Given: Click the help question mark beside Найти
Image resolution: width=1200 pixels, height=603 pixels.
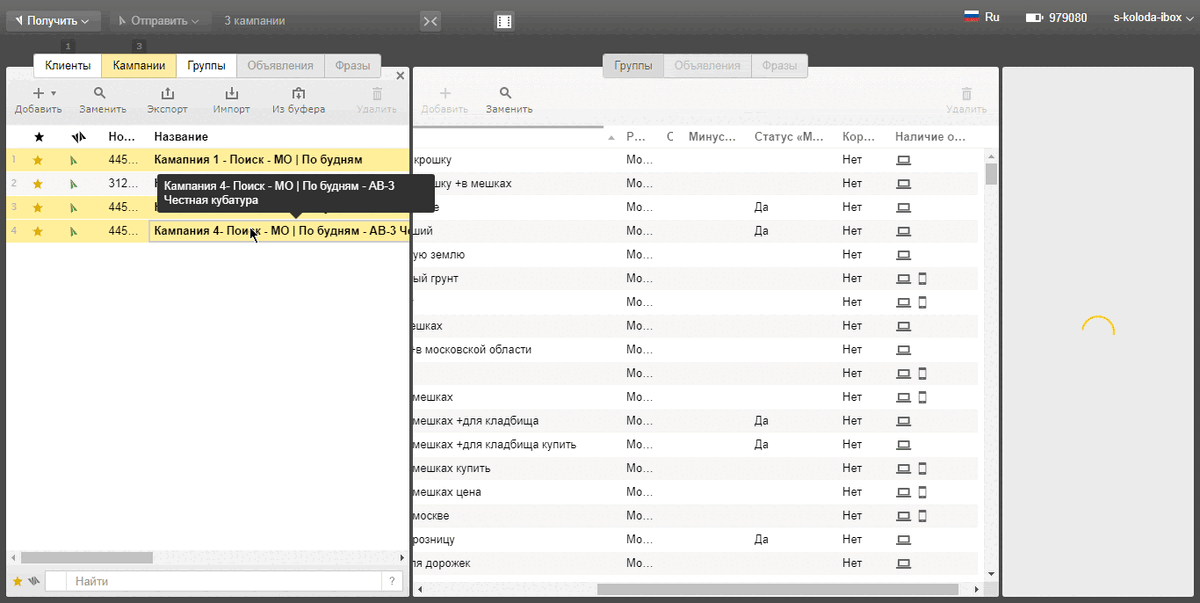Looking at the screenshot, I should click(x=392, y=581).
